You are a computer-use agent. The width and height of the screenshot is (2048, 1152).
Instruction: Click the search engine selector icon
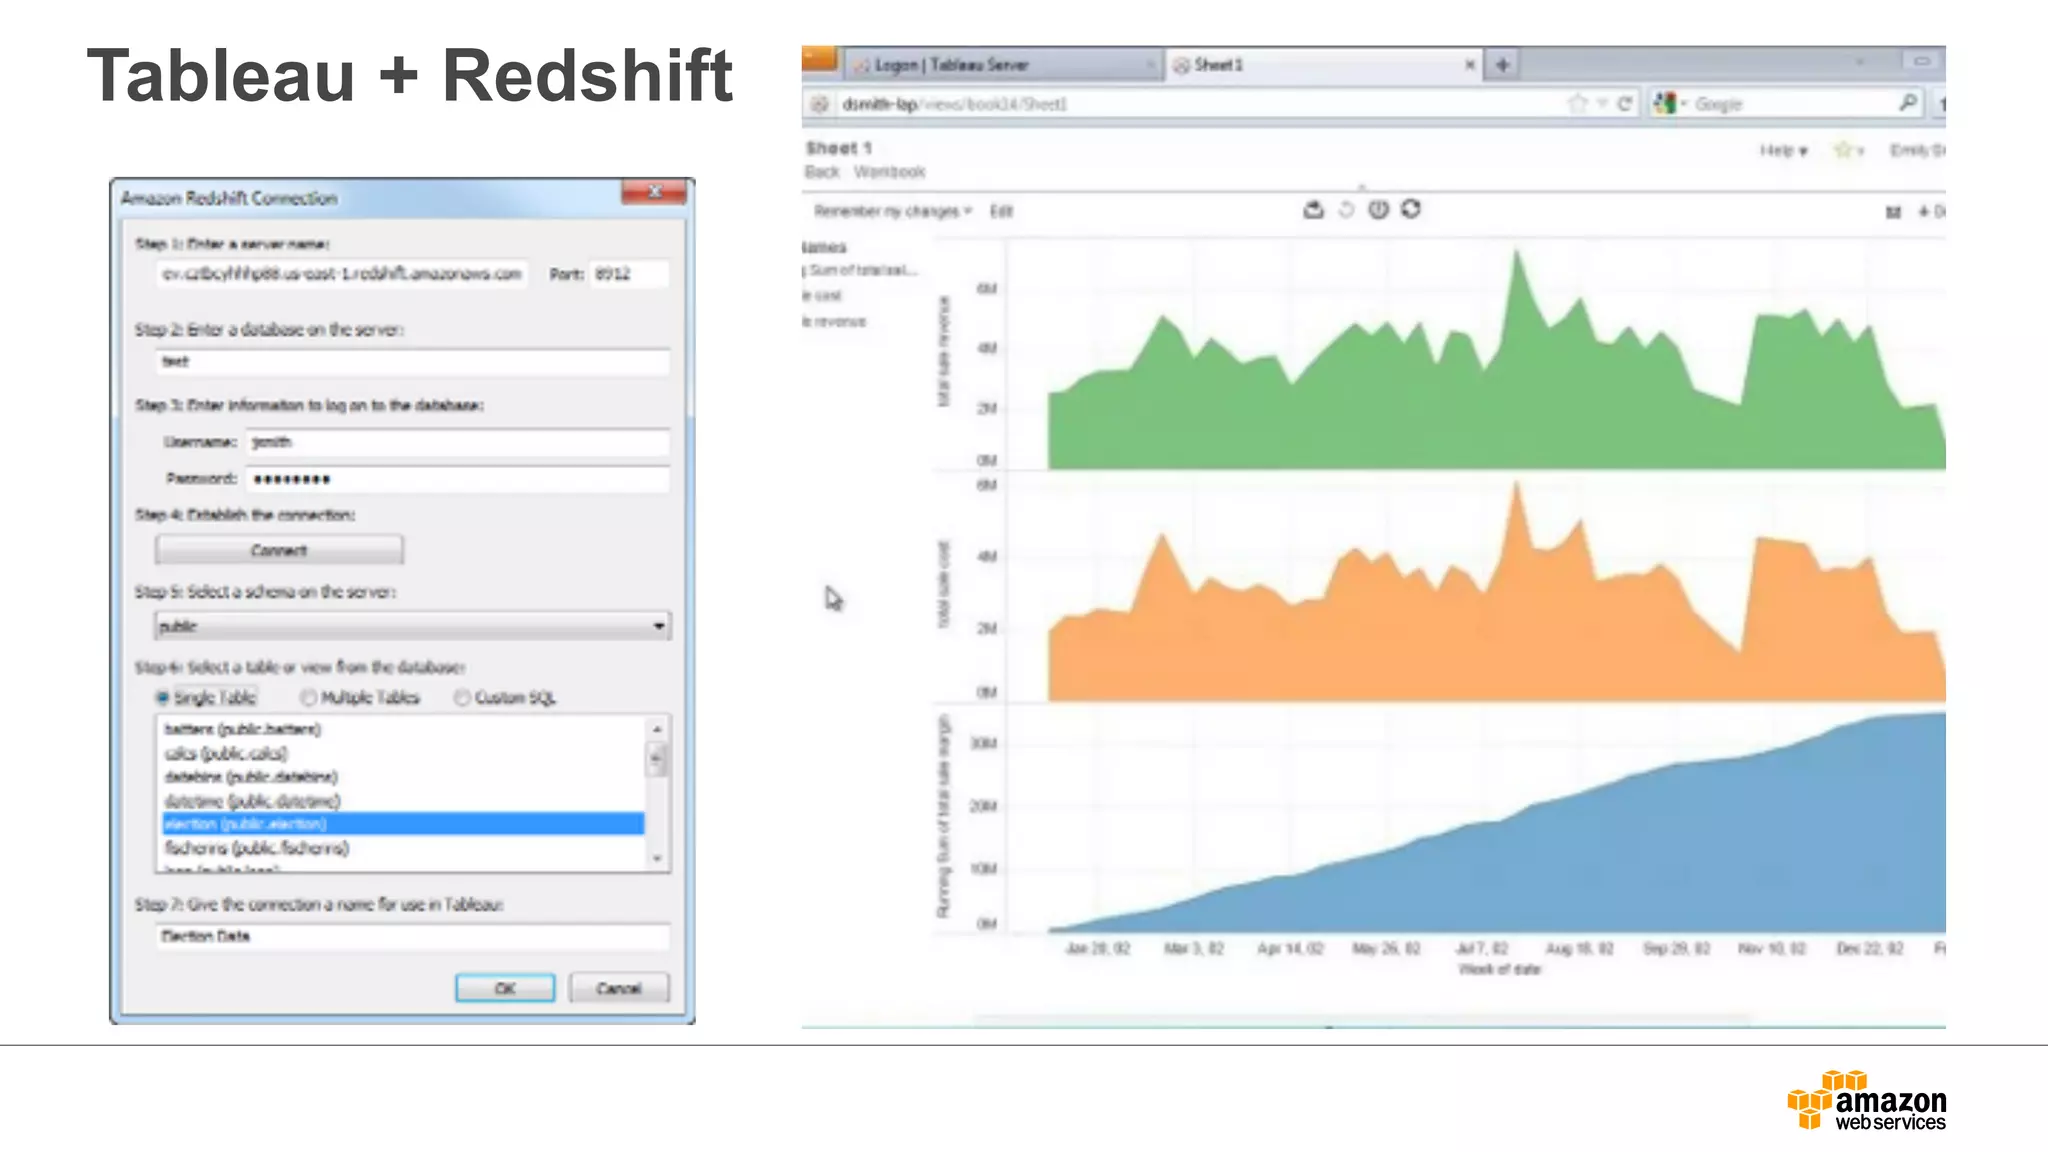[1666, 103]
